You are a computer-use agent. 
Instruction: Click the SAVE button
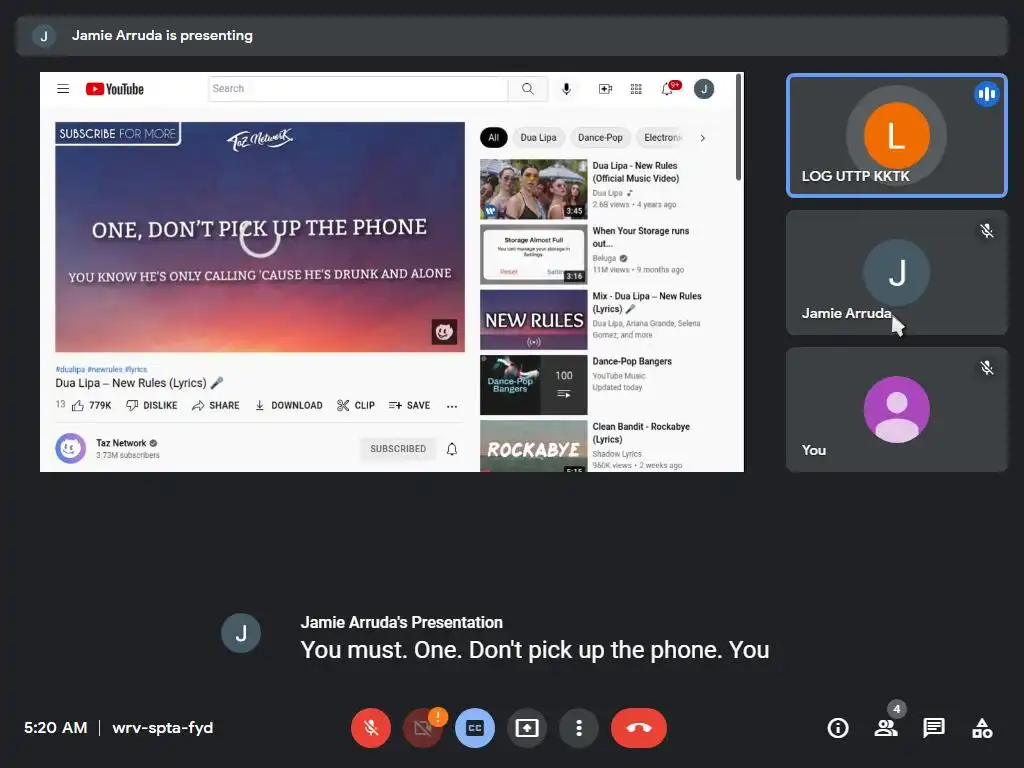pos(409,406)
